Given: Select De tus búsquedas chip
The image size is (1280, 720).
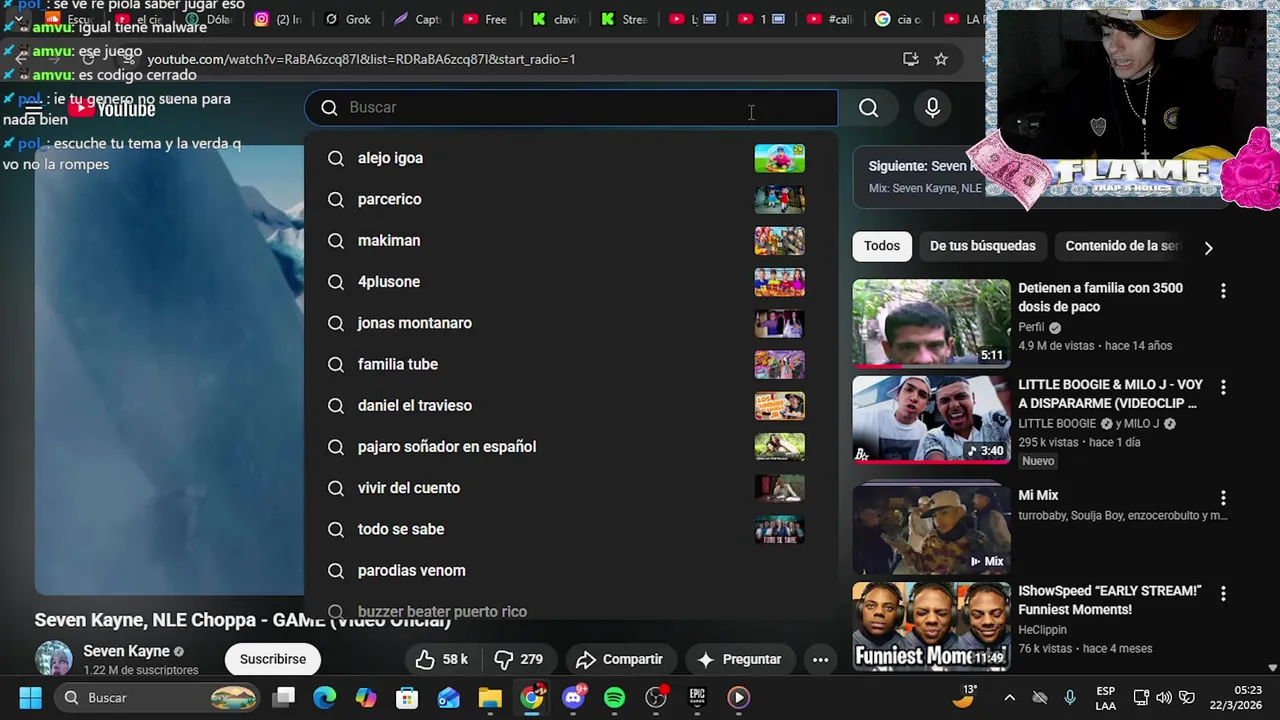Looking at the screenshot, I should [982, 246].
